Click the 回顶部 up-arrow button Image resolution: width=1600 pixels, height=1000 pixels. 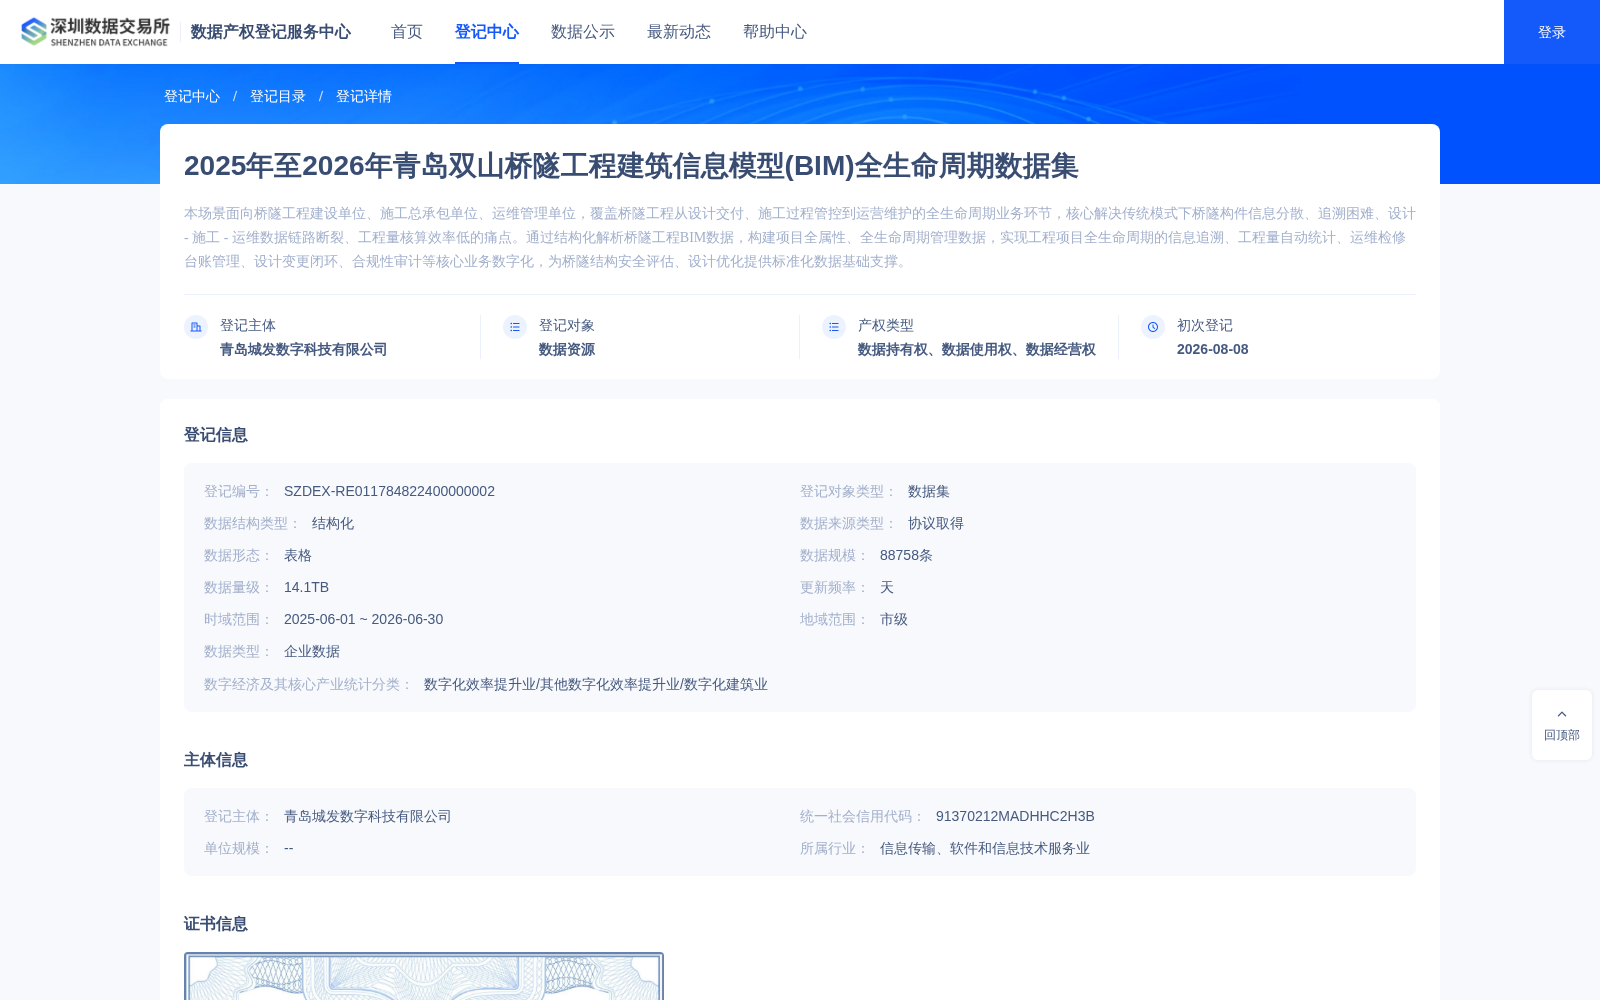1562,725
